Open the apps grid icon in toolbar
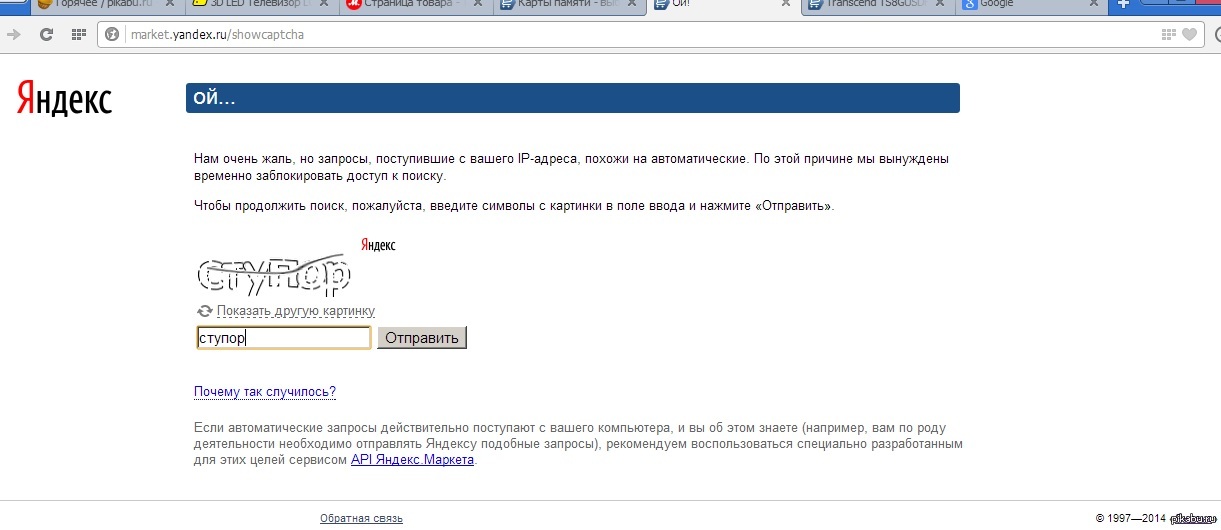Image resolution: width=1221 pixels, height=530 pixels. click(x=78, y=35)
